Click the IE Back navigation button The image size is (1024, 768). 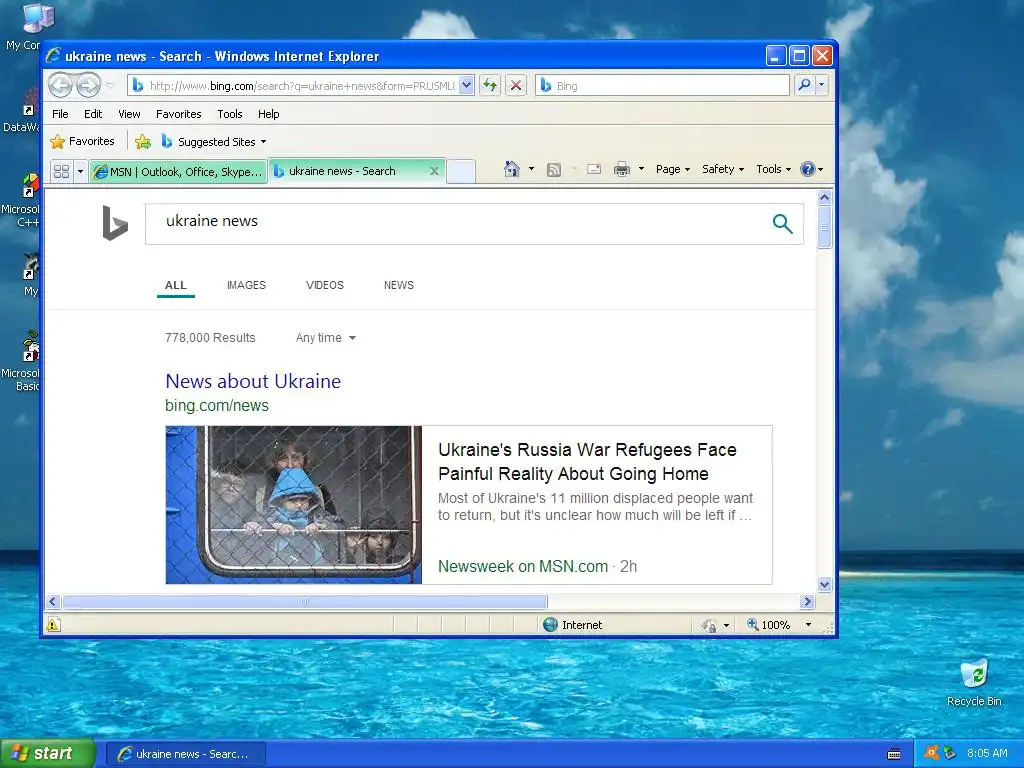[x=61, y=85]
